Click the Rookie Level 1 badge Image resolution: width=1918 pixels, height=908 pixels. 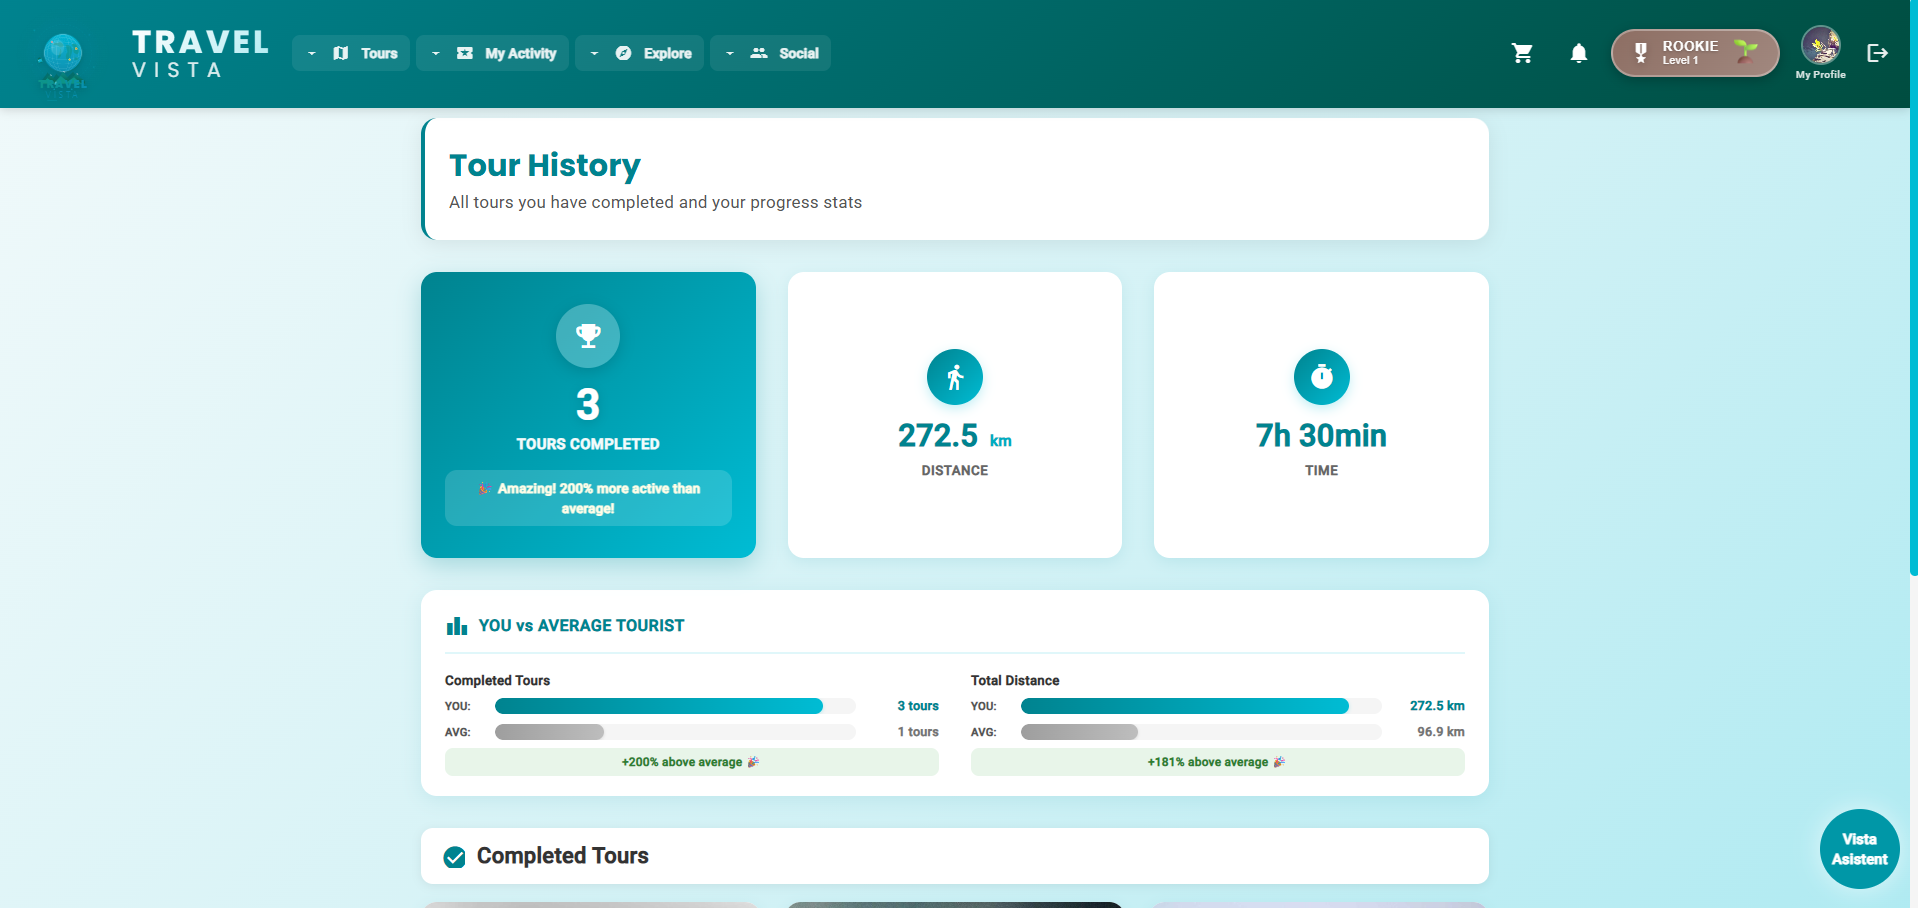click(x=1694, y=53)
